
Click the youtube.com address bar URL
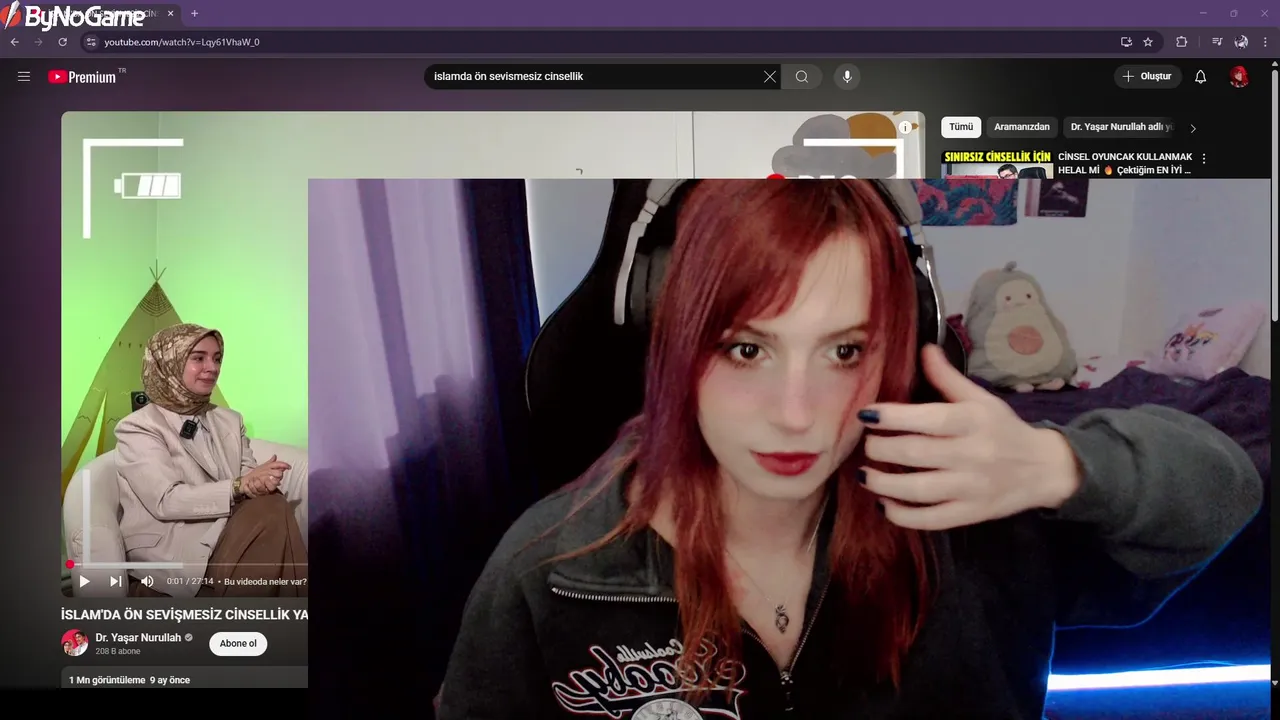pyautogui.click(x=182, y=42)
